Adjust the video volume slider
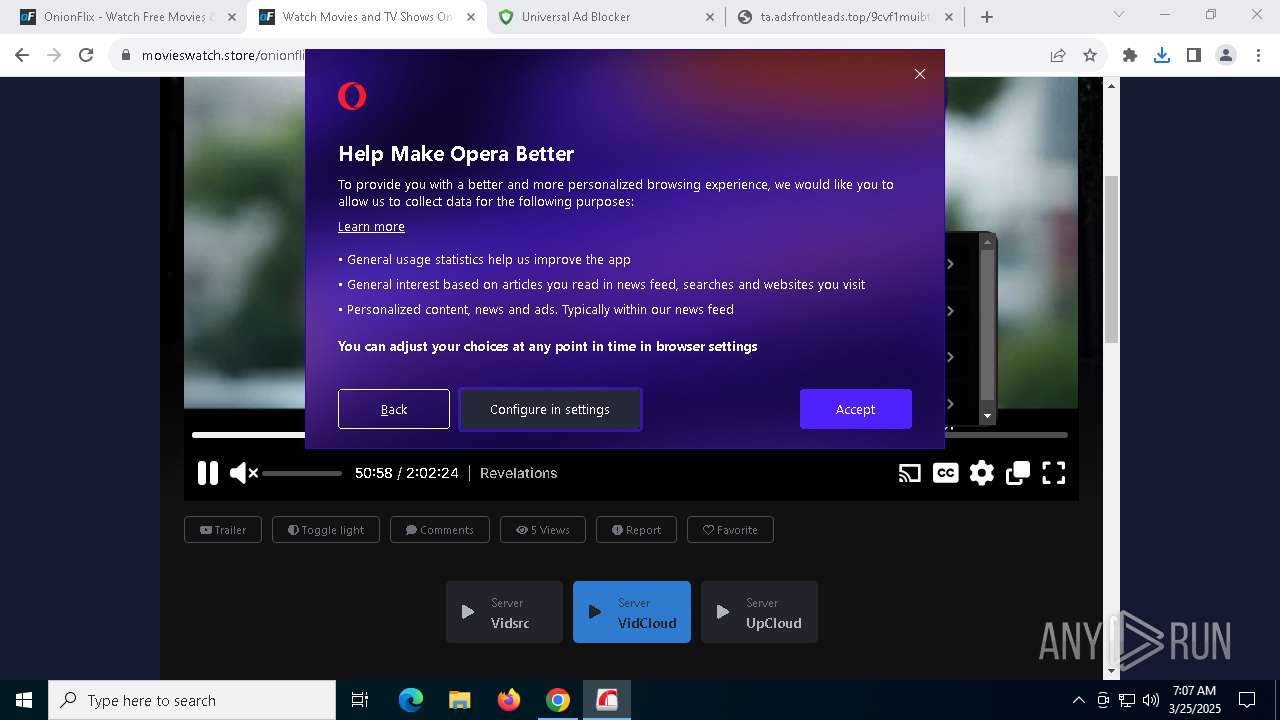The width and height of the screenshot is (1280, 720). tap(302, 473)
